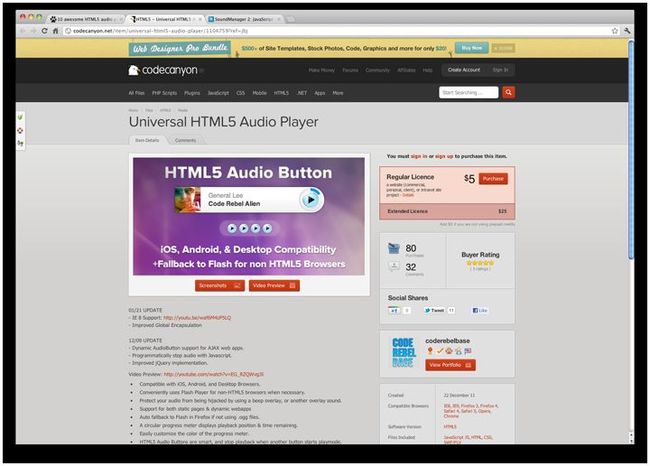Click the Video Preview button
Image resolution: width=650 pixels, height=466 pixels.
pos(274,285)
